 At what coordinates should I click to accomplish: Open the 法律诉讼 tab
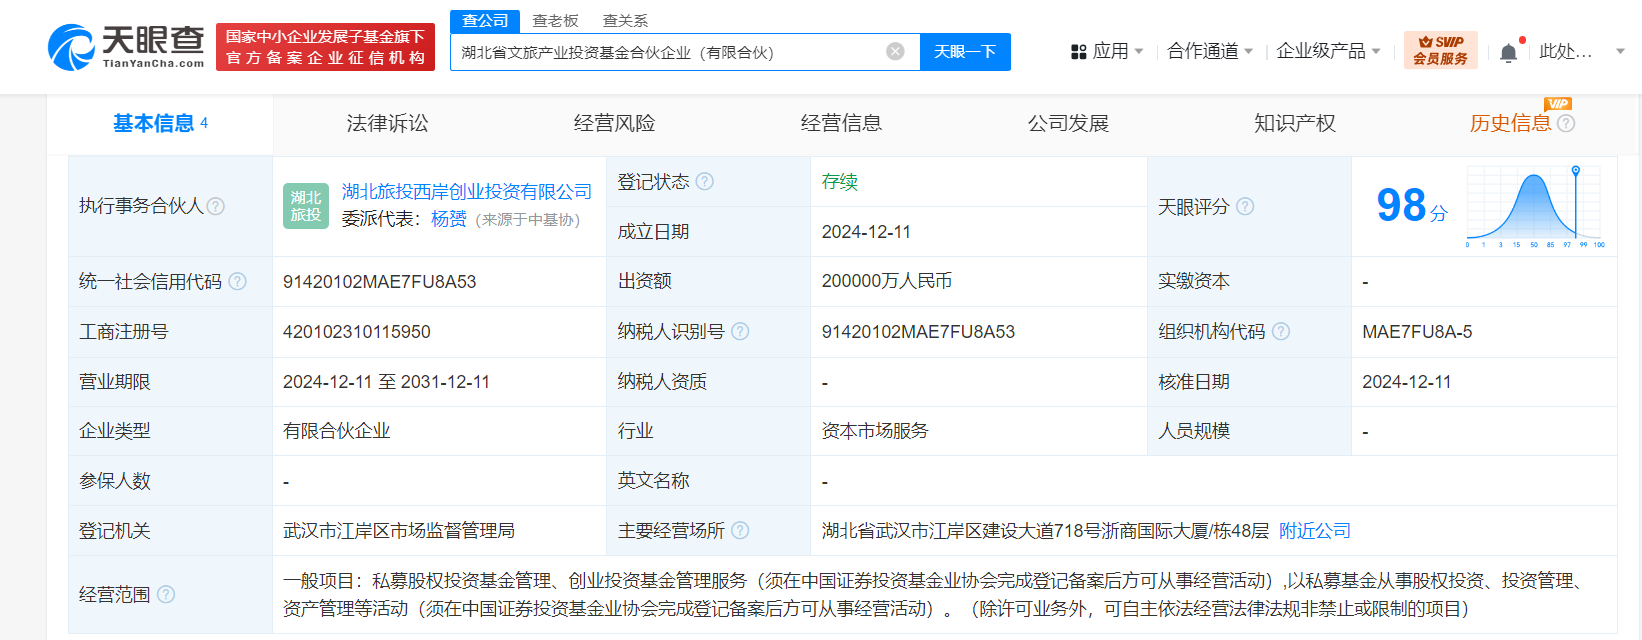[x=387, y=123]
